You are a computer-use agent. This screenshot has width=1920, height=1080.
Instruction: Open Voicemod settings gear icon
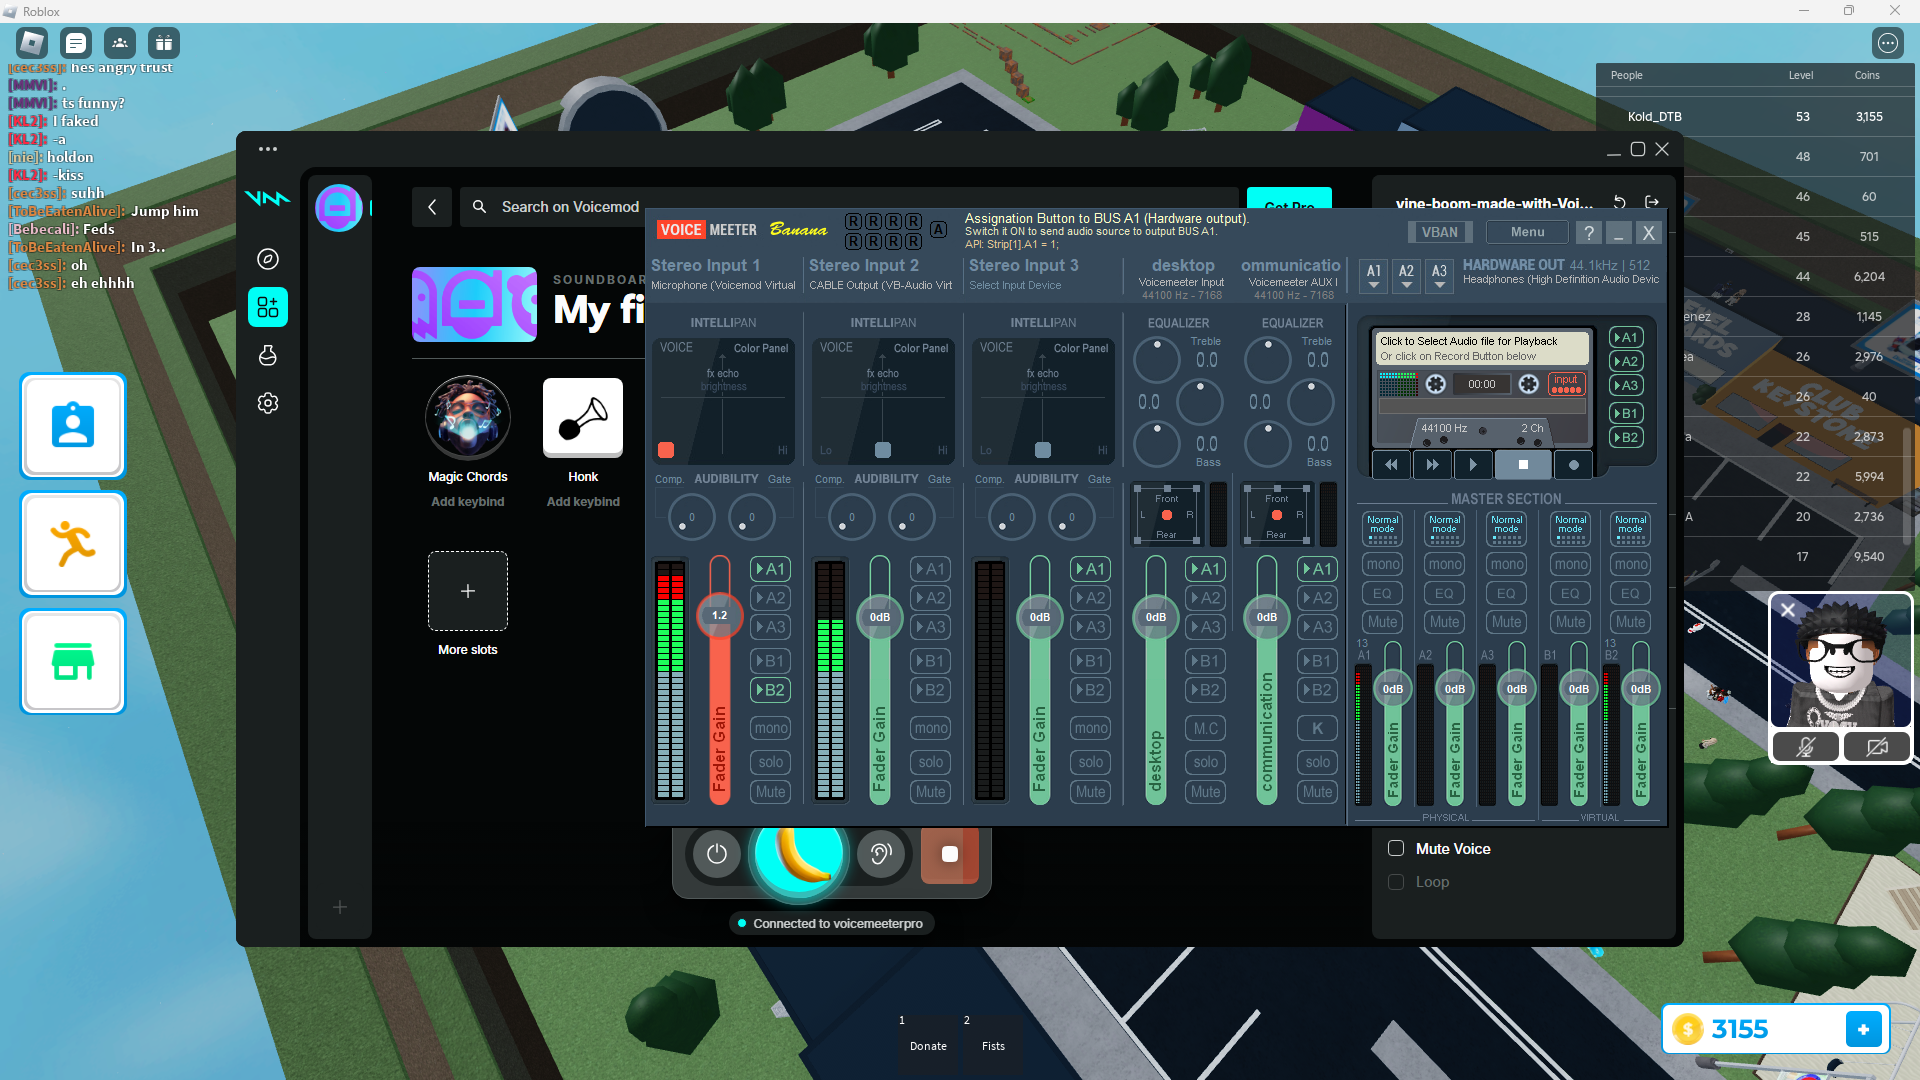[x=268, y=403]
